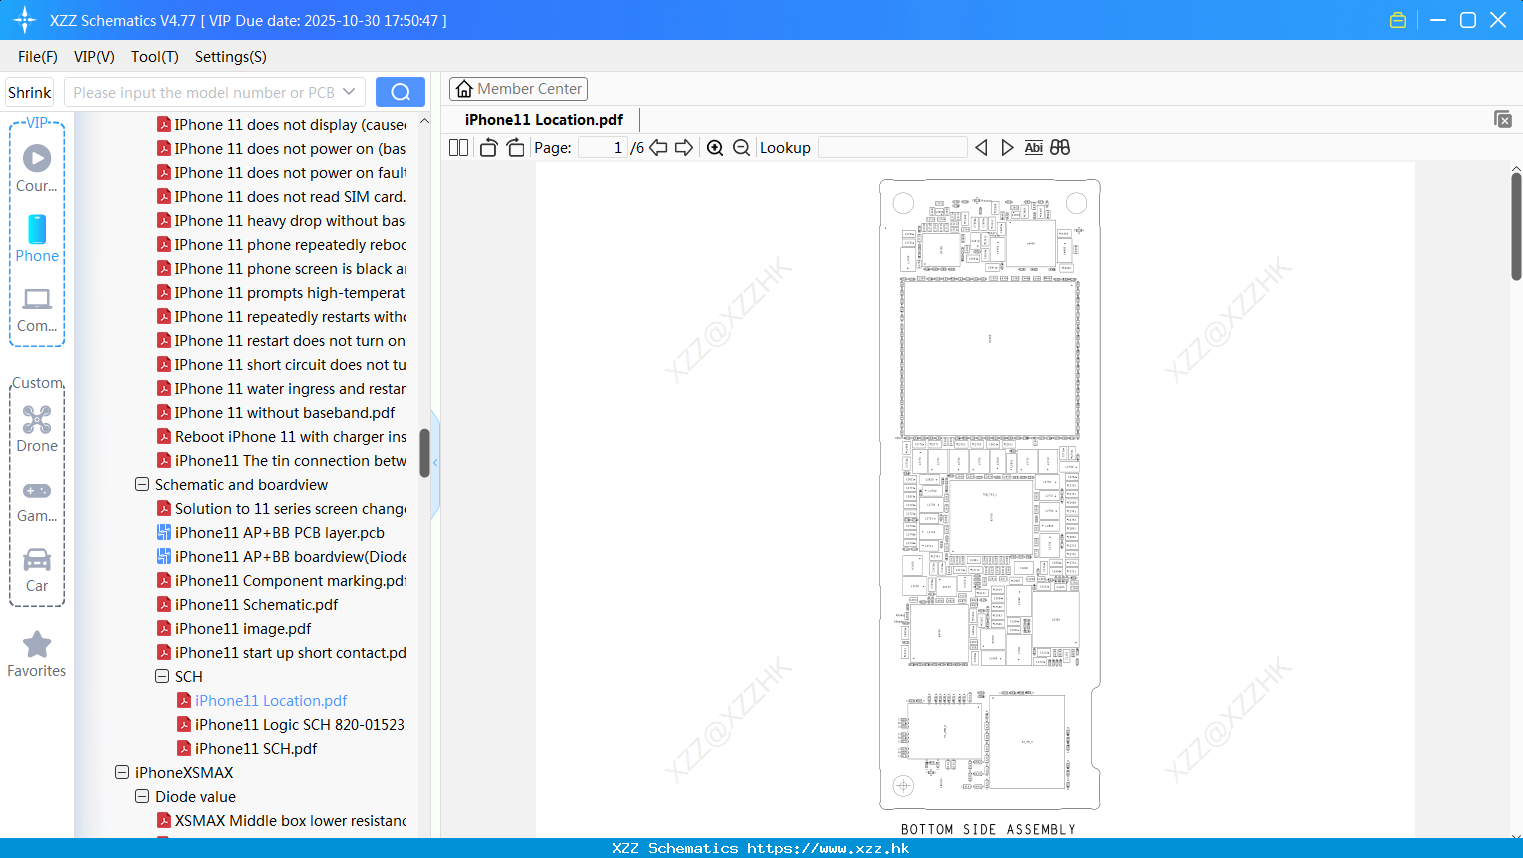Open the Member Center button

[518, 89]
